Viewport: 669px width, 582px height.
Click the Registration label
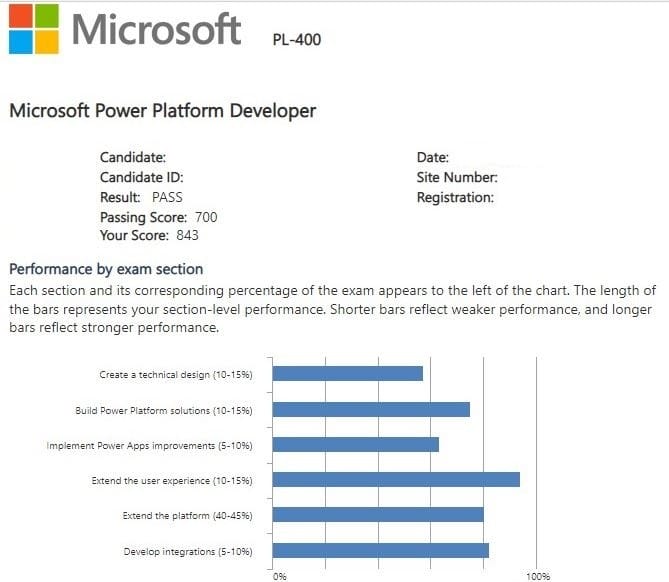tap(455, 197)
